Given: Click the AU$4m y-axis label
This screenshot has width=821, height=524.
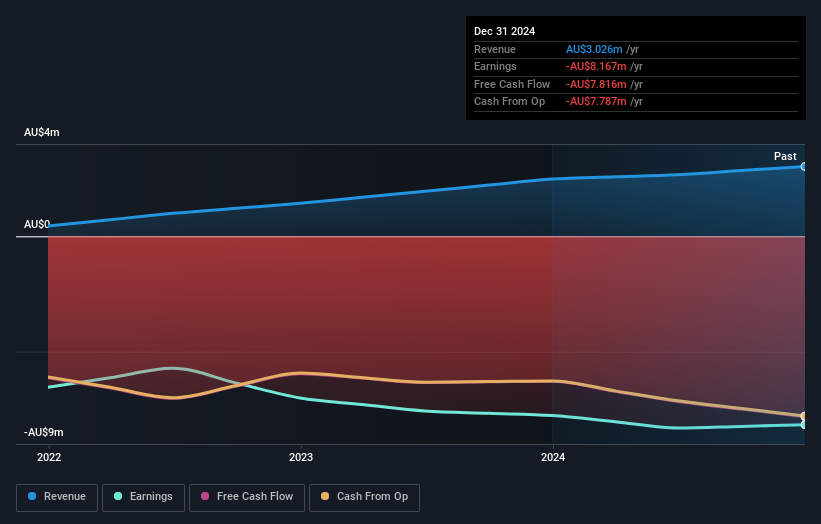Looking at the screenshot, I should (x=42, y=132).
